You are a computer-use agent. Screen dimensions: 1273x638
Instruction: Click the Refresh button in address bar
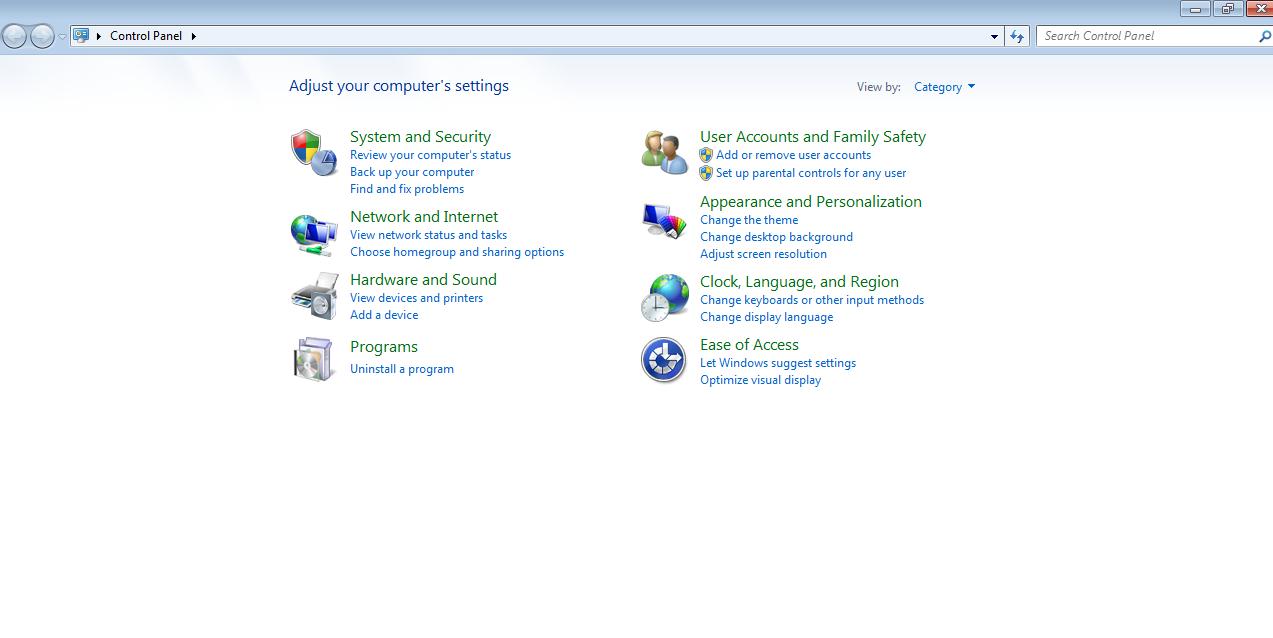[1016, 35]
